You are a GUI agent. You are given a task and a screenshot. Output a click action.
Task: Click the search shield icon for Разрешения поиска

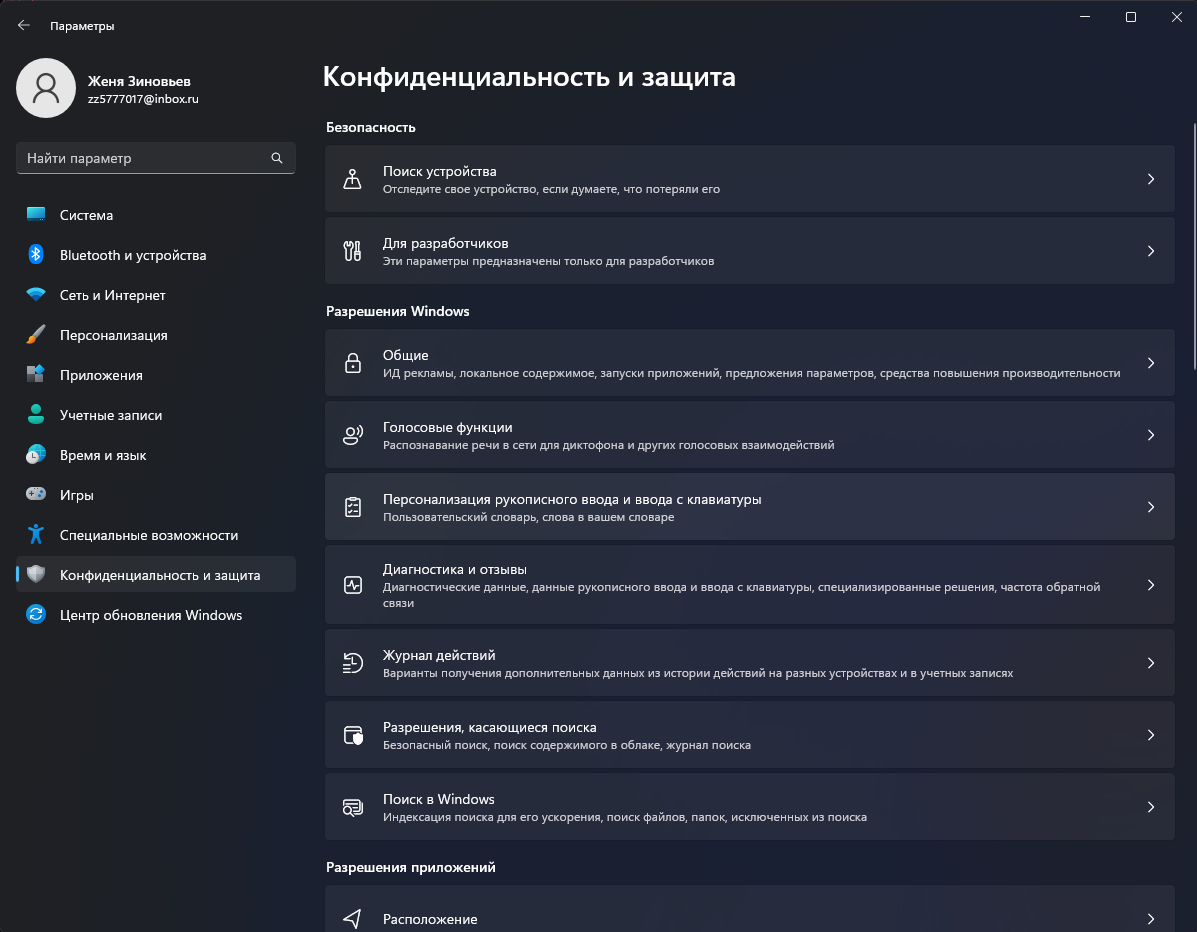tap(353, 734)
